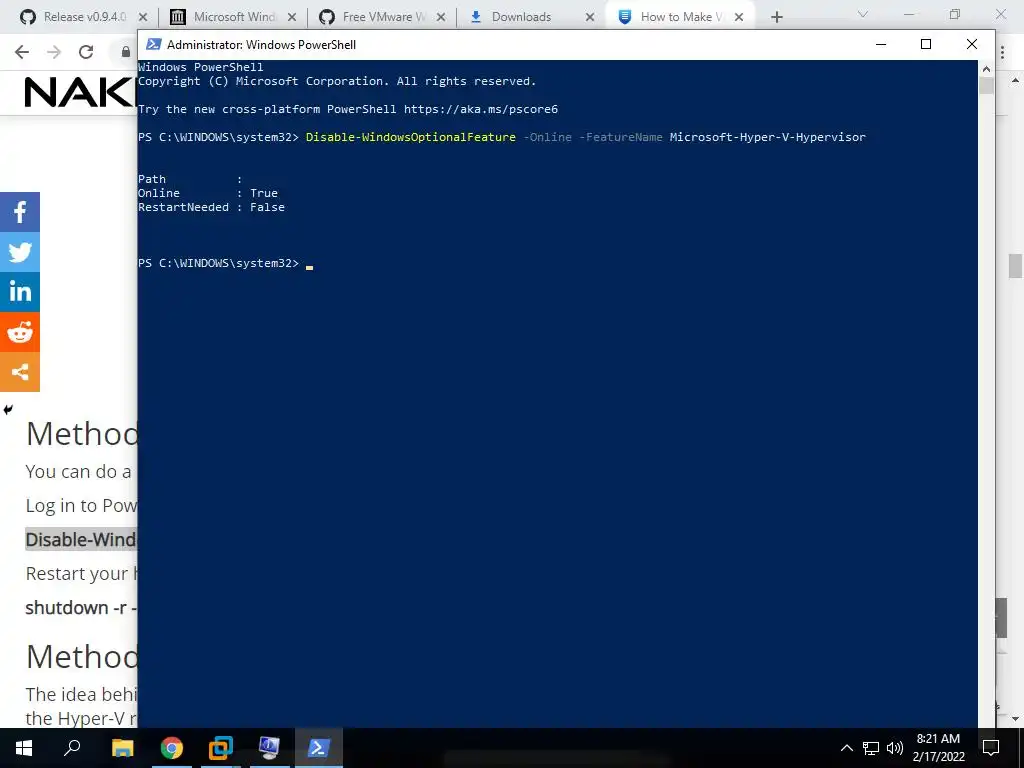This screenshot has width=1024, height=768.
Task: Reload the current web page
Action: coord(86,52)
